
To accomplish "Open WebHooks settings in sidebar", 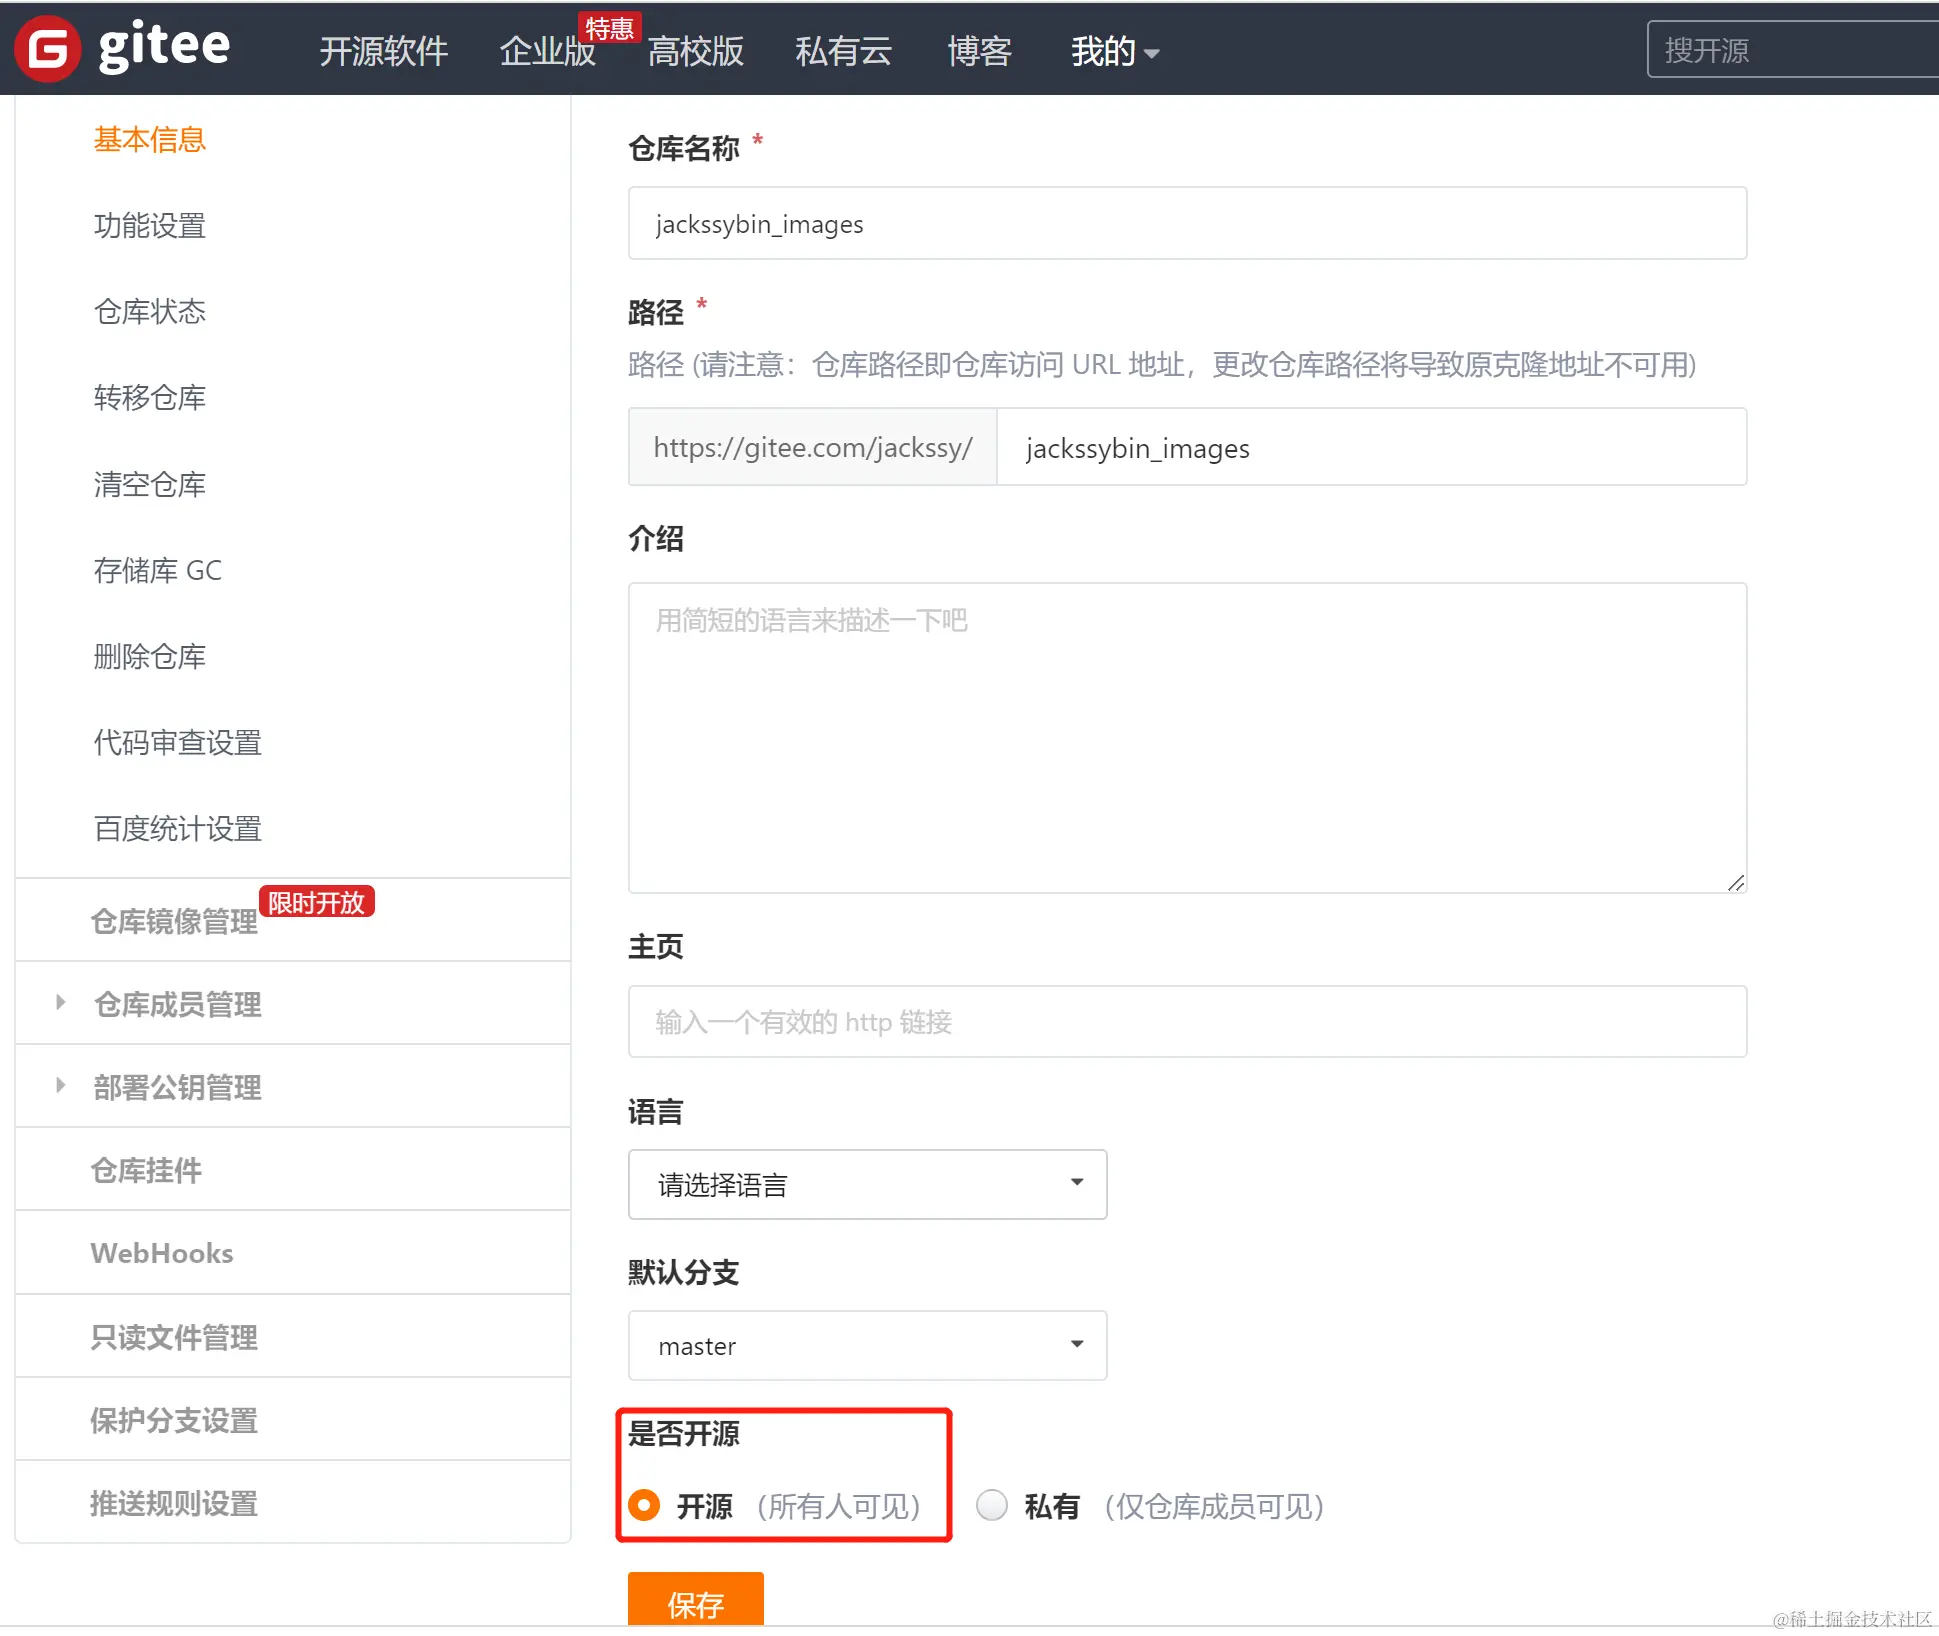I will tap(162, 1253).
